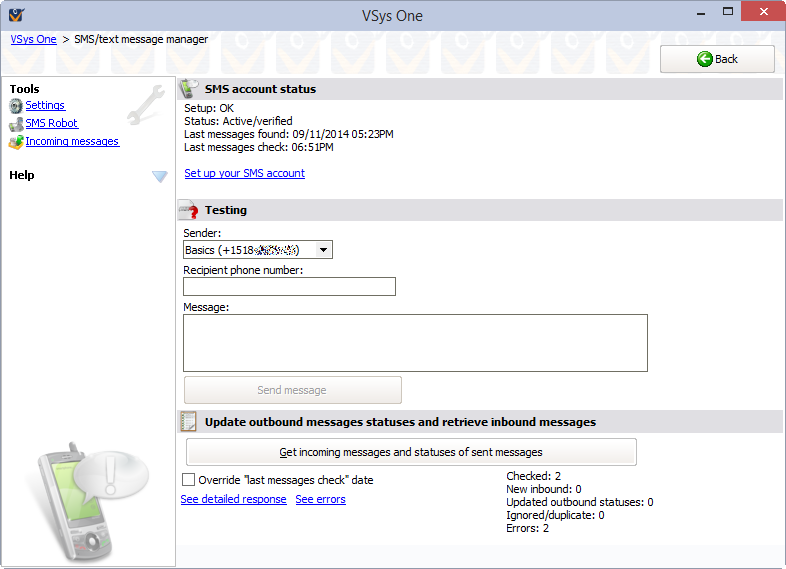Focus the Message text area
Screen dimensions: 786x569
pos(415,343)
